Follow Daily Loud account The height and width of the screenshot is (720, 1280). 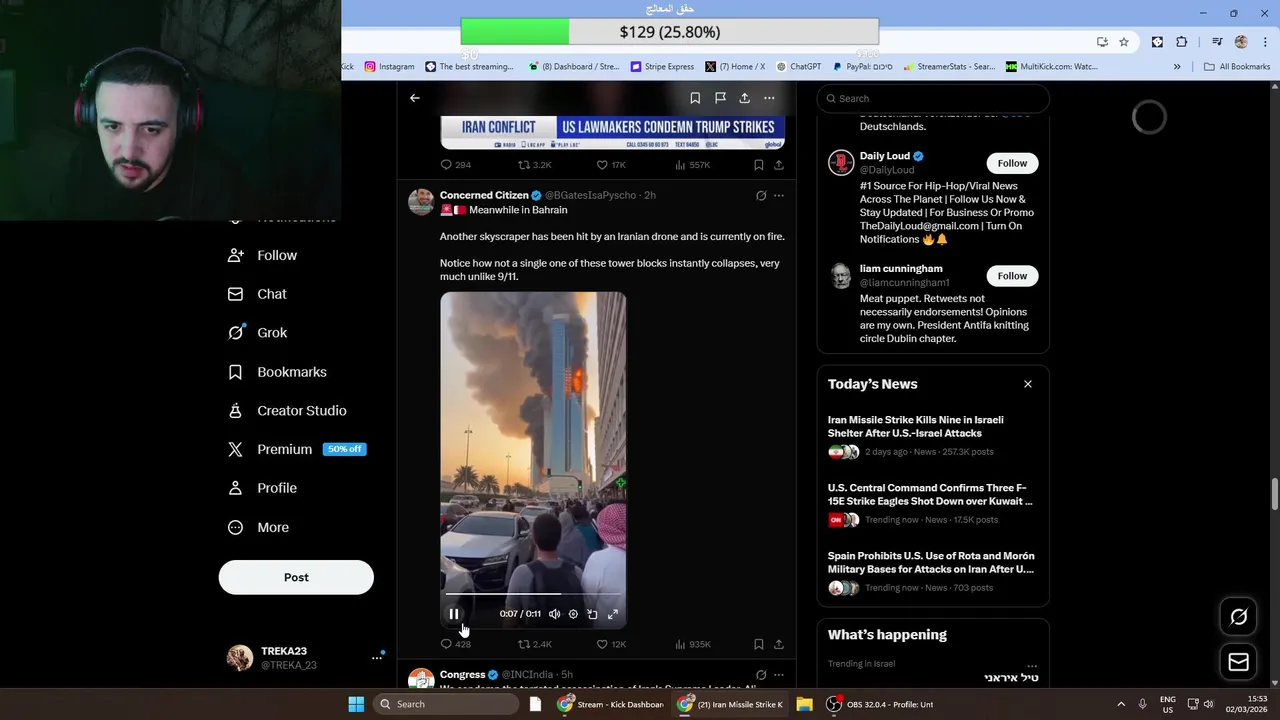tap(1012, 163)
